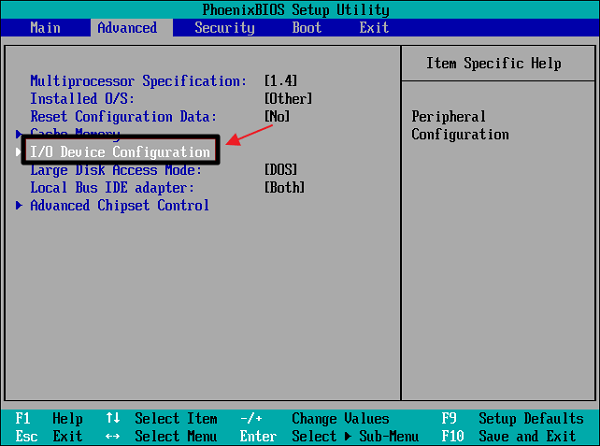Image resolution: width=600 pixels, height=446 pixels.
Task: Expand the Advanced Chipset Control submenu
Action: 119,205
